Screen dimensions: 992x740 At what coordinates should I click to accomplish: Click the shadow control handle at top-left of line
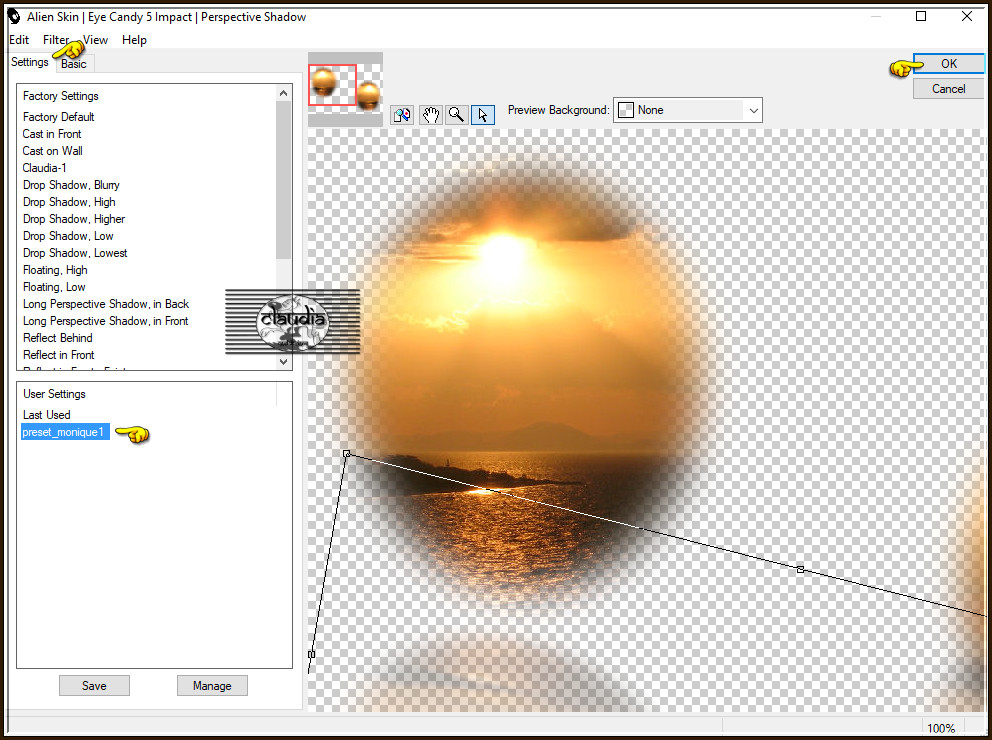click(347, 453)
